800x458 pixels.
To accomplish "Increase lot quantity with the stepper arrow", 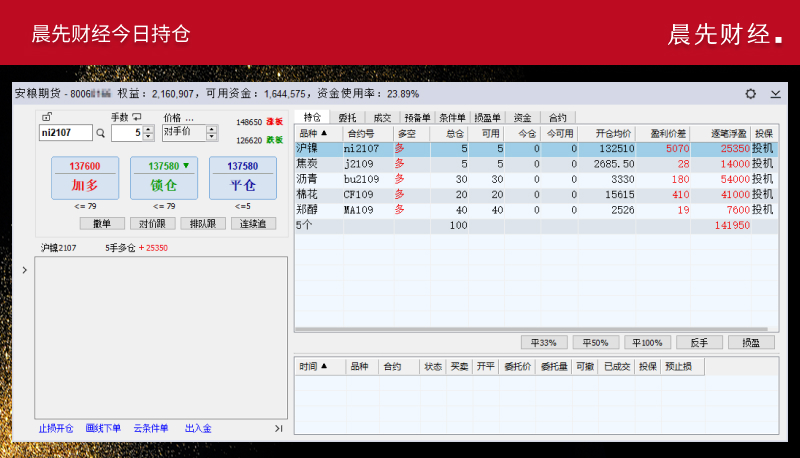I will [150, 128].
